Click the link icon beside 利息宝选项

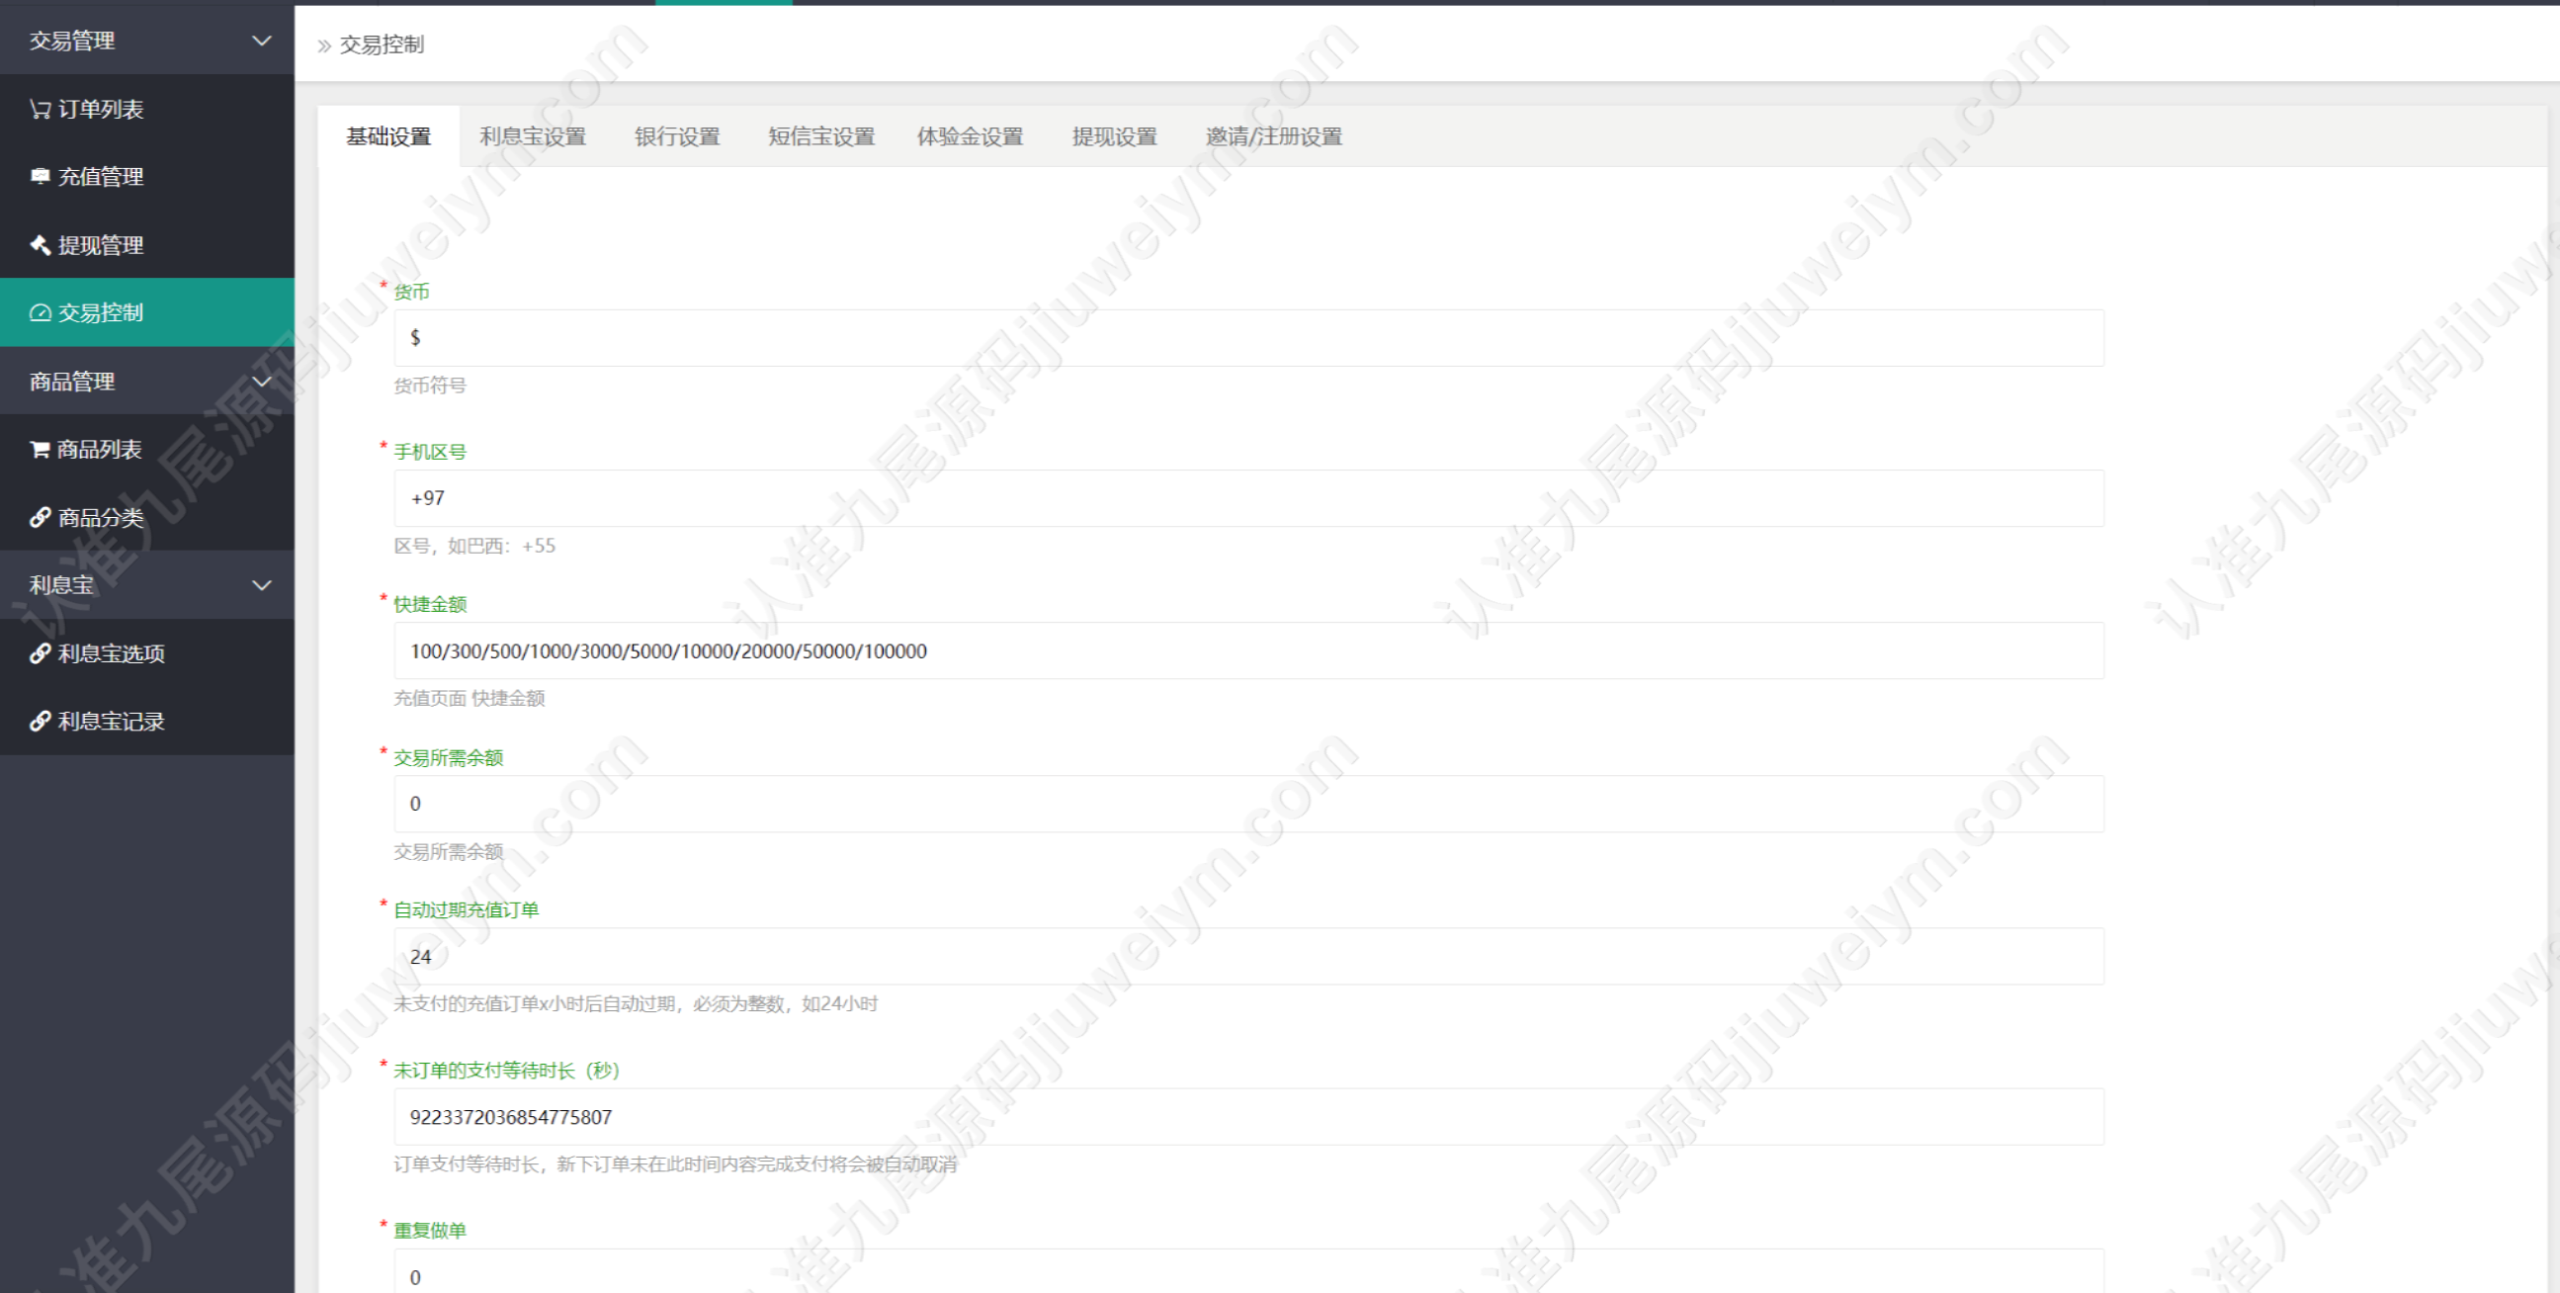(x=40, y=653)
